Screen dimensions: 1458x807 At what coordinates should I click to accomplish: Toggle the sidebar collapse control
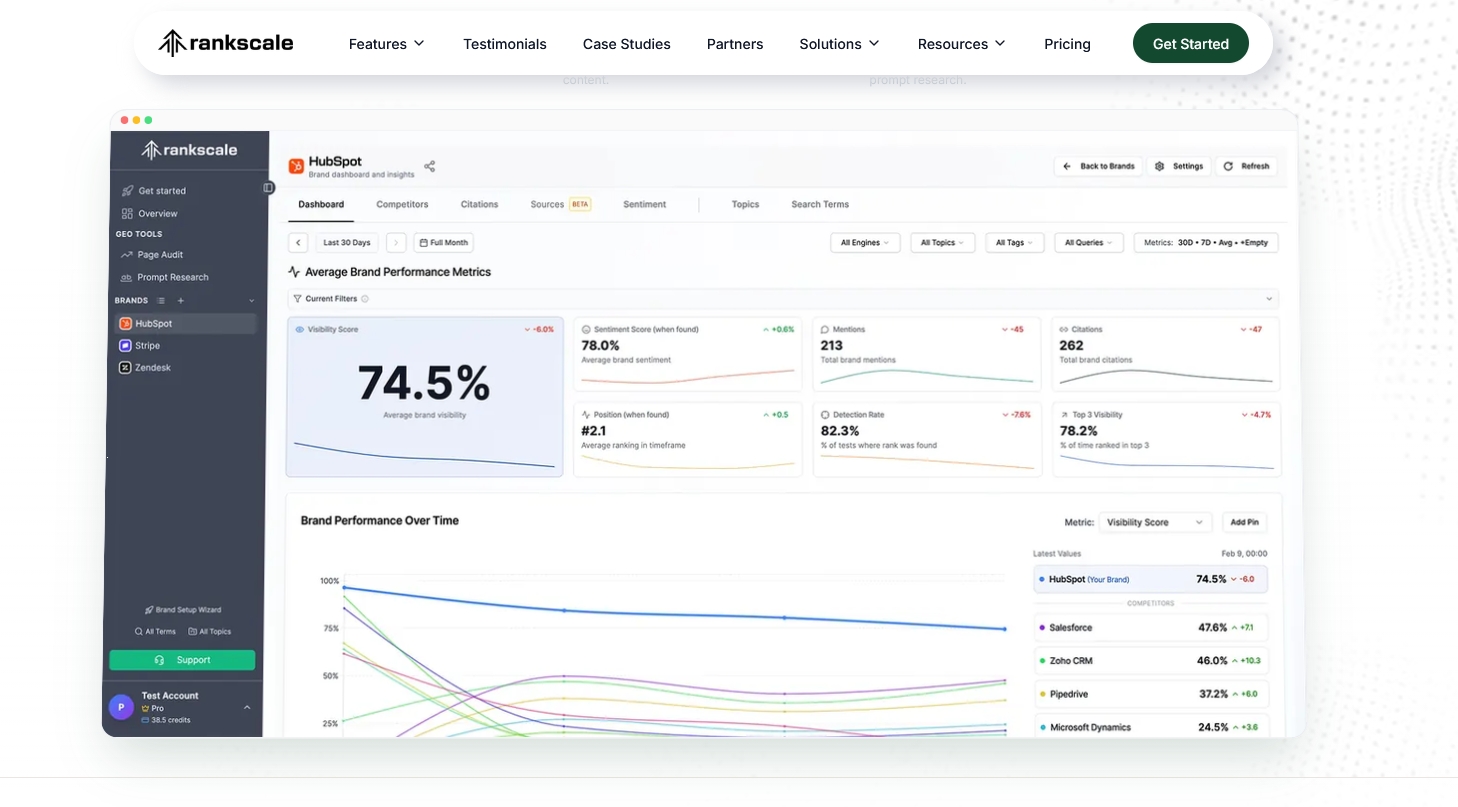coord(268,188)
